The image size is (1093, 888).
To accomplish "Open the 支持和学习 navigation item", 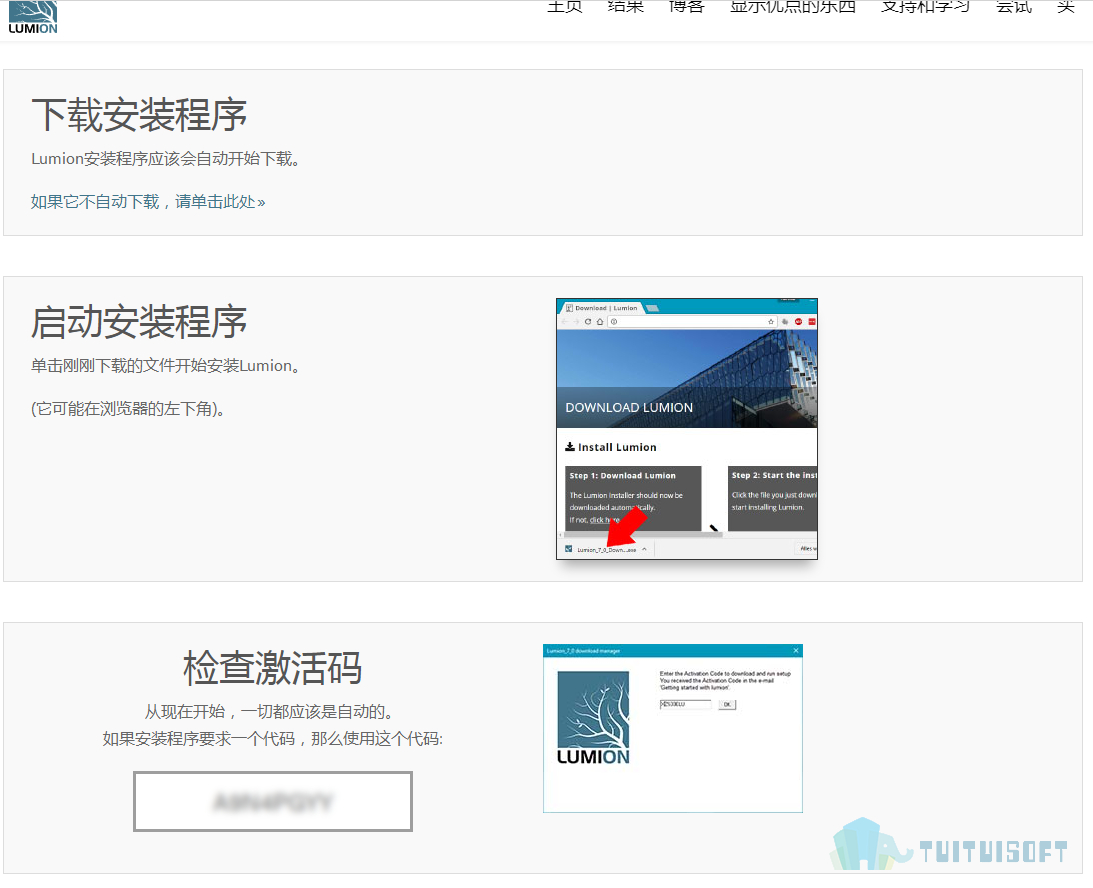I will 925,7.
